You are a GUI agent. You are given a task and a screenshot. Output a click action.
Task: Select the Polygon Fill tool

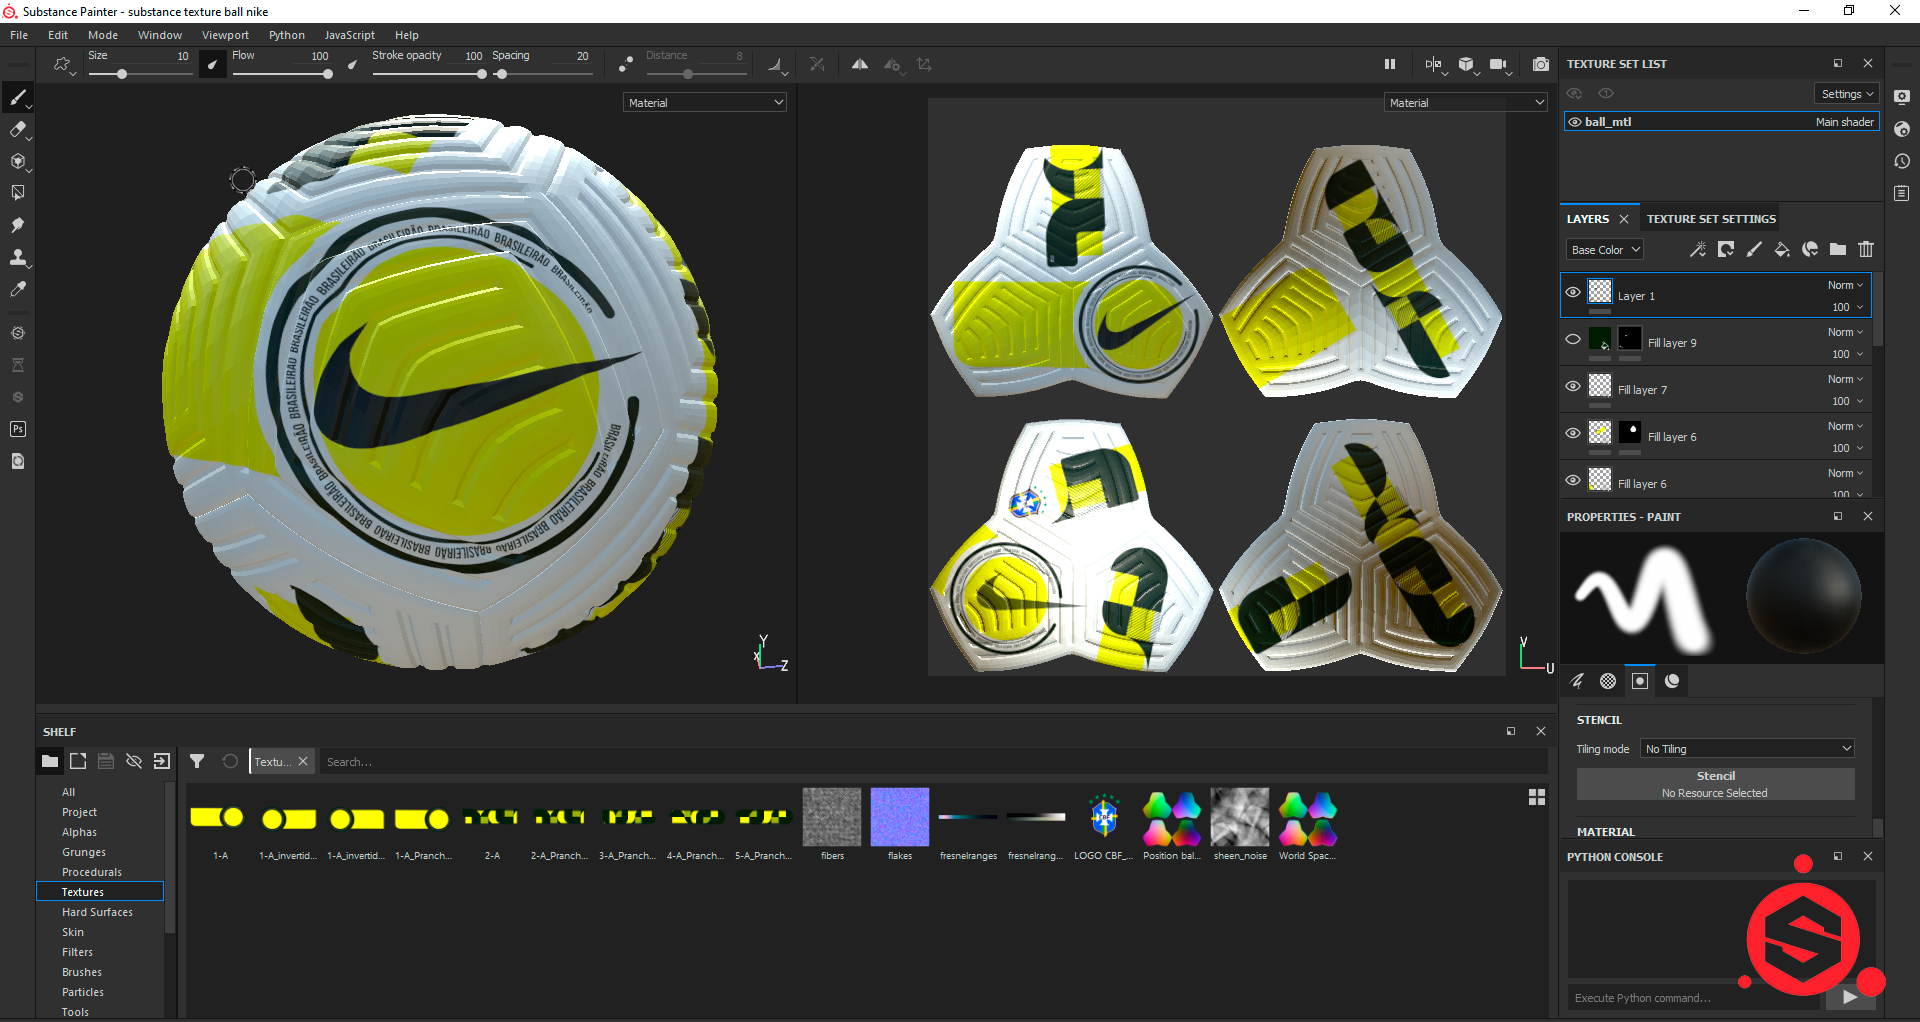tap(17, 193)
